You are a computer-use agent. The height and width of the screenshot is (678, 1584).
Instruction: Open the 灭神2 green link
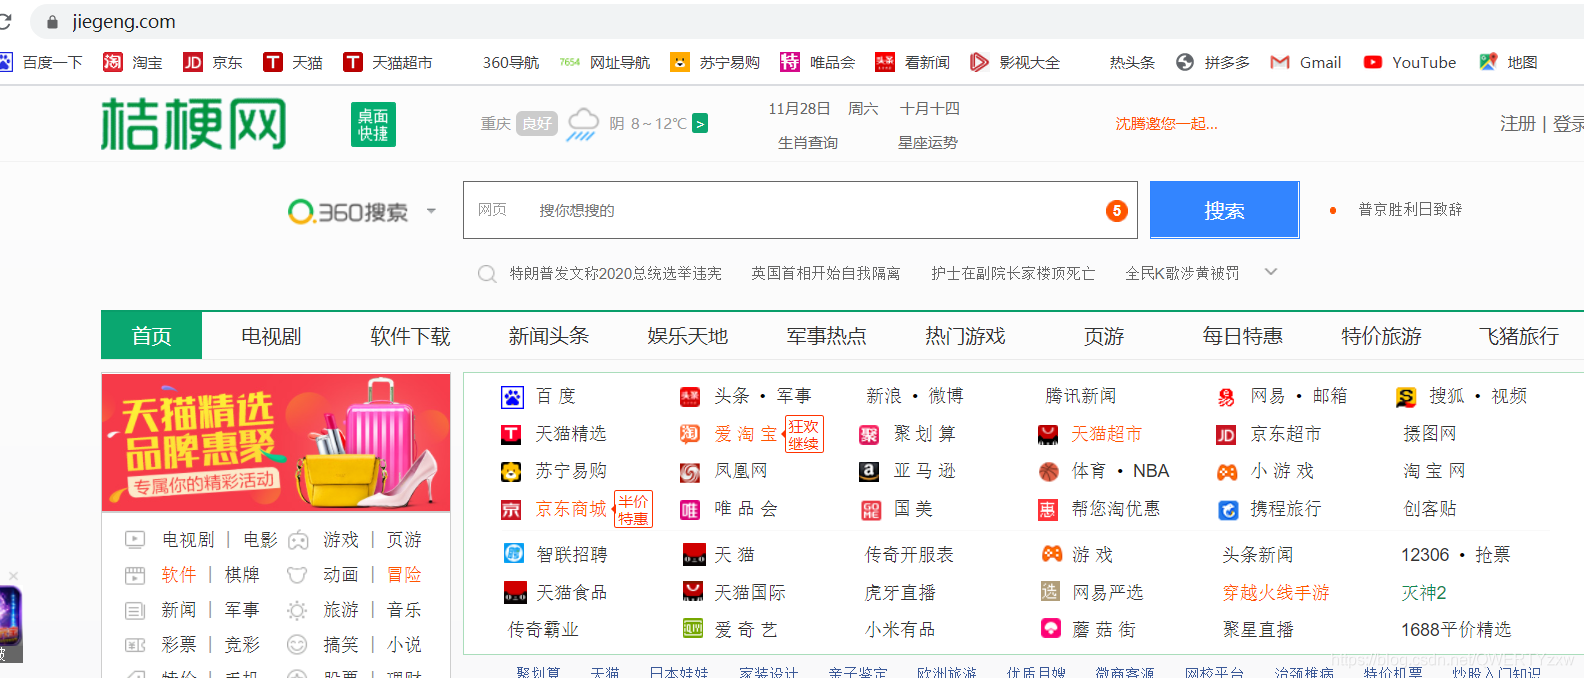(1424, 593)
